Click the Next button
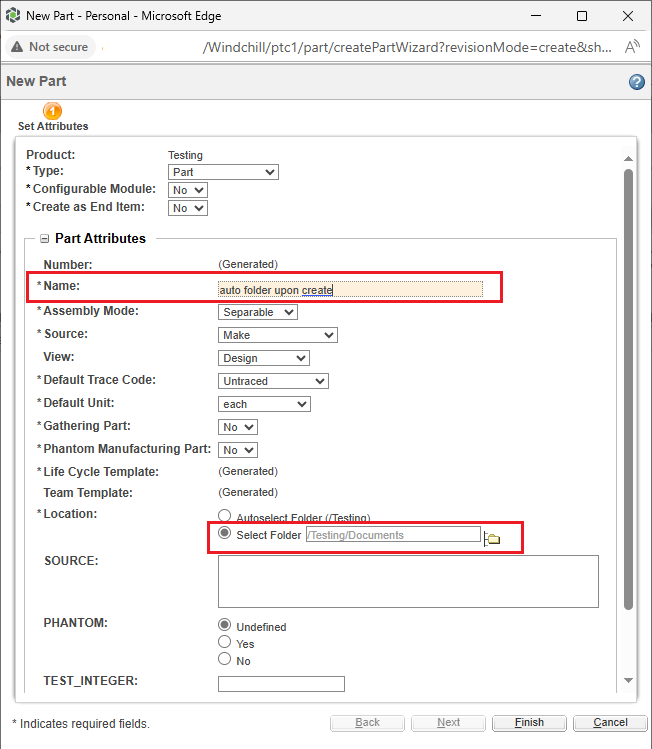Image resolution: width=652 pixels, height=749 pixels. (449, 723)
